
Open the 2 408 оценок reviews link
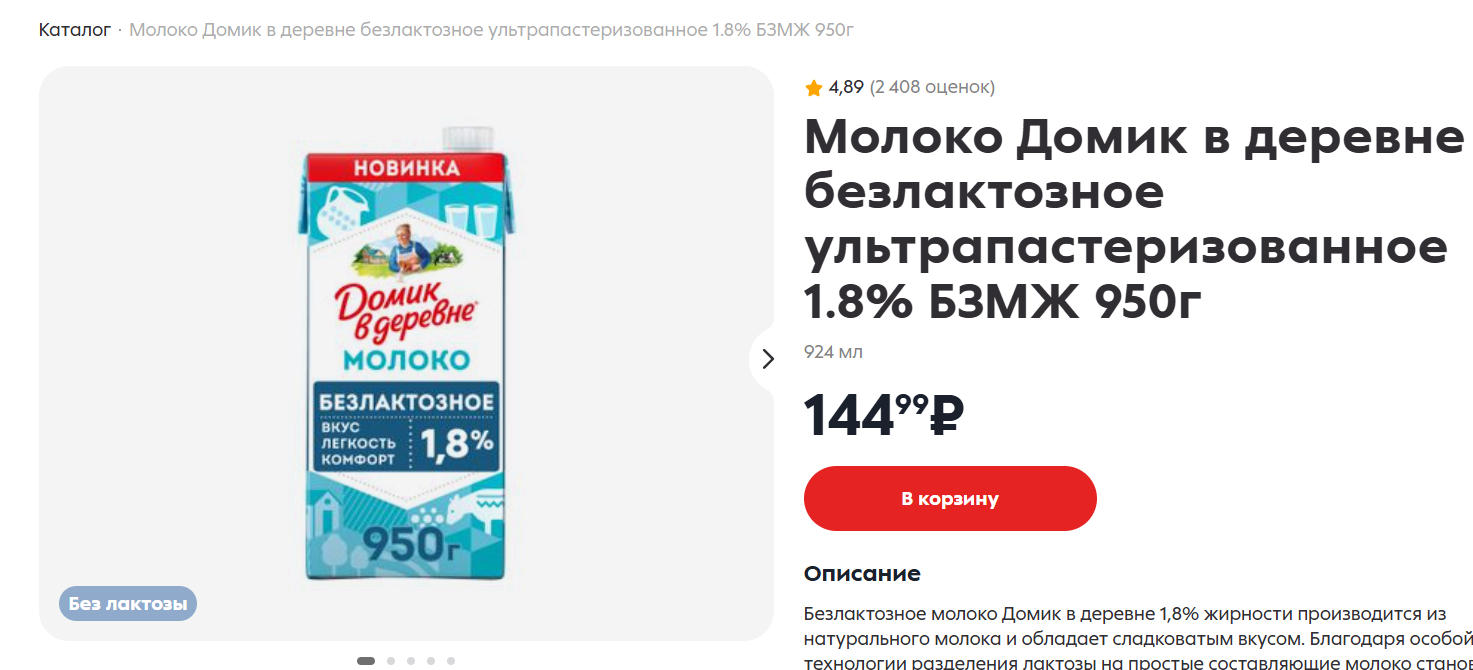(932, 87)
